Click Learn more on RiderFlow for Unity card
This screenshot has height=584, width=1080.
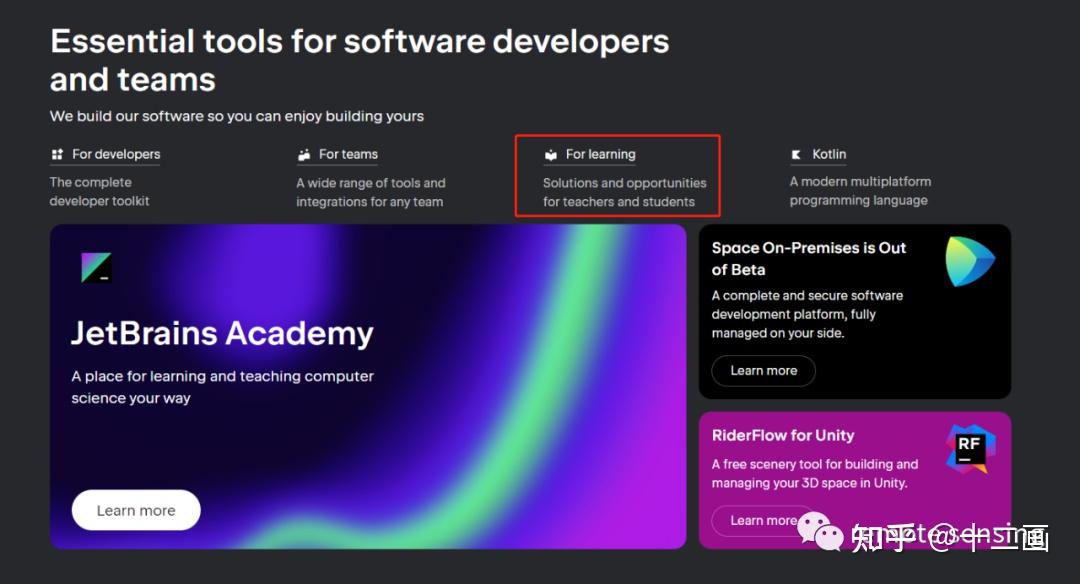point(763,520)
